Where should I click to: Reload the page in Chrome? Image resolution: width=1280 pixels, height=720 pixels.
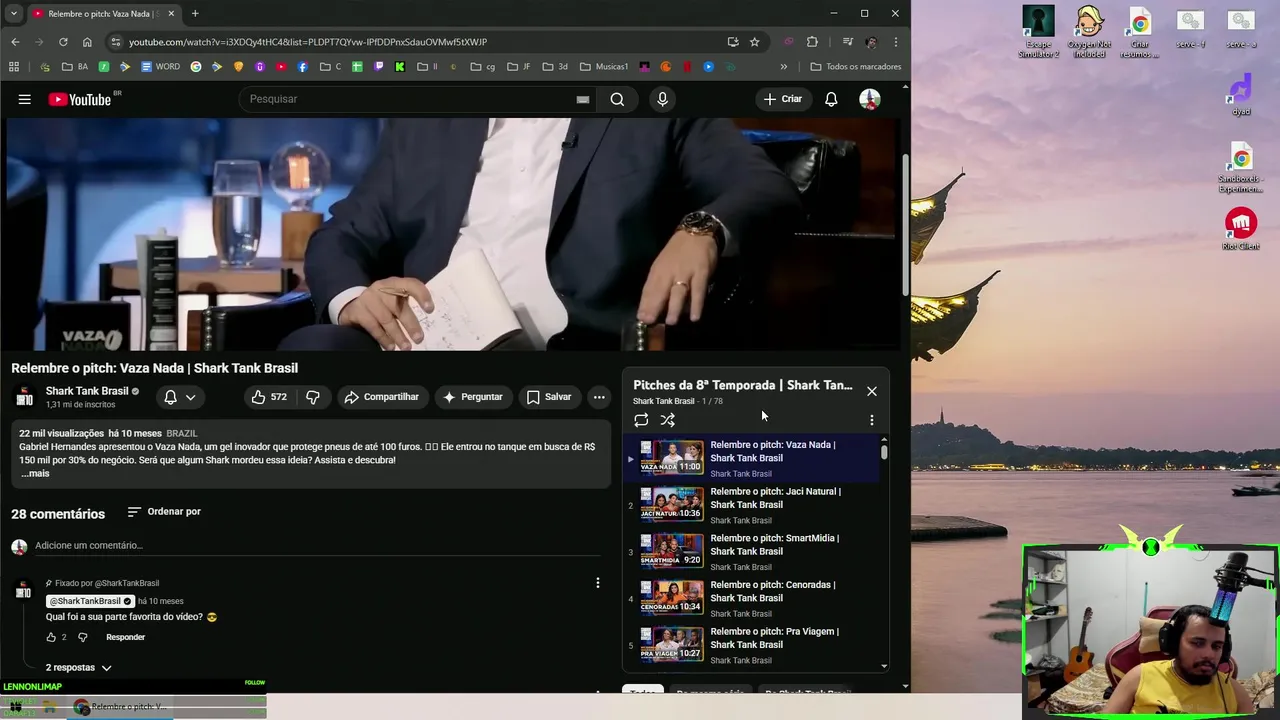click(x=63, y=42)
